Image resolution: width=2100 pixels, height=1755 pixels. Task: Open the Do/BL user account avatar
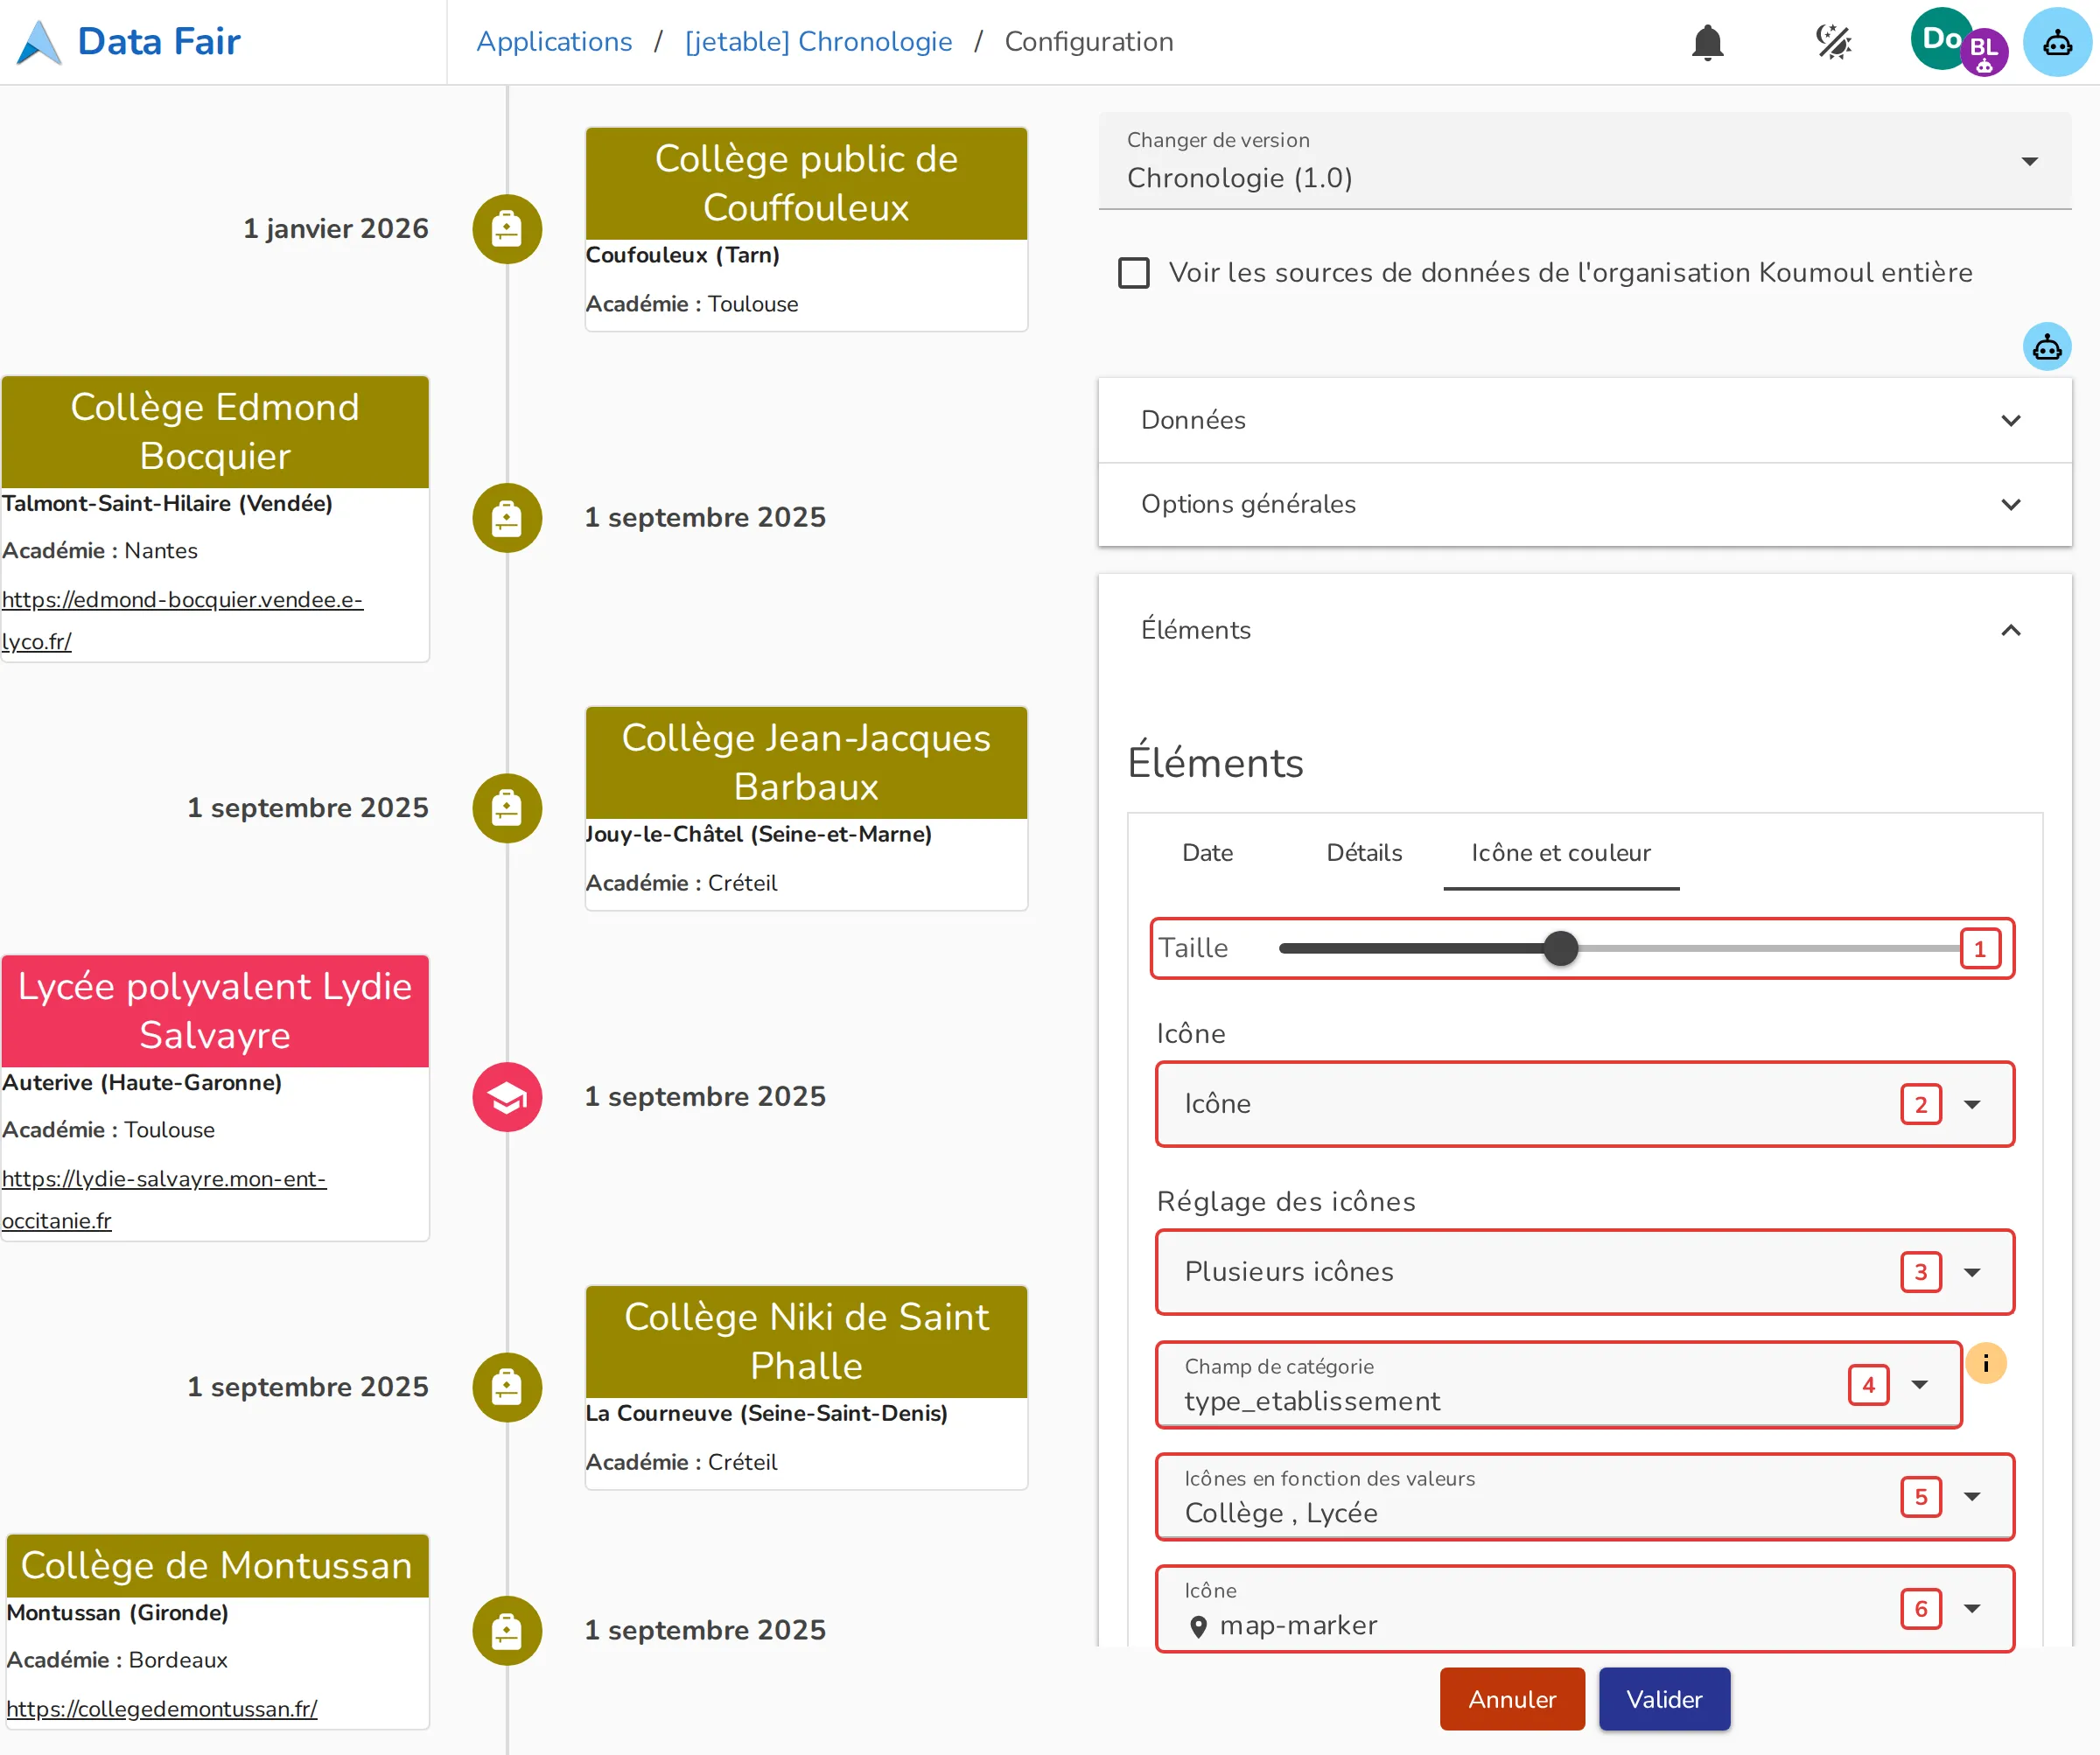(x=1958, y=42)
